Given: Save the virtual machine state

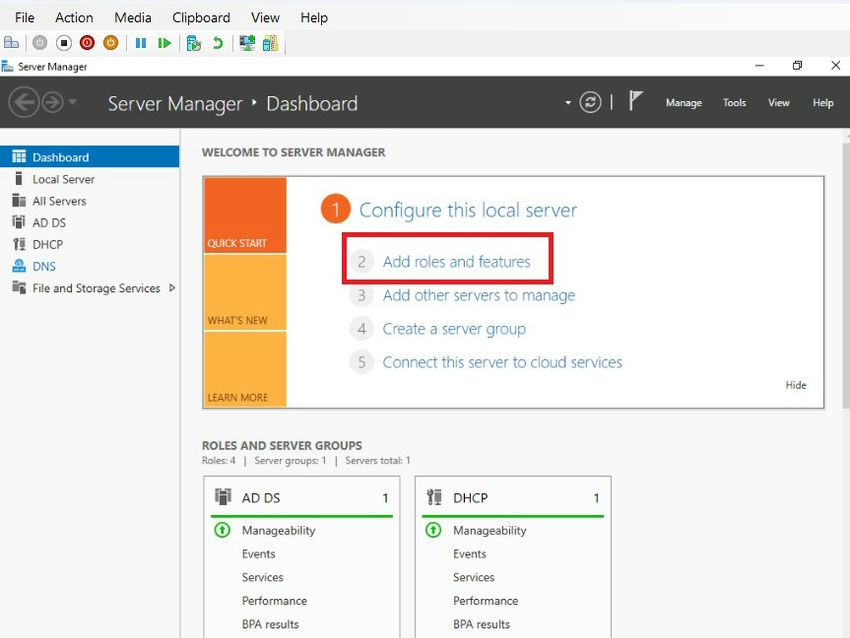Looking at the screenshot, I should (111, 42).
